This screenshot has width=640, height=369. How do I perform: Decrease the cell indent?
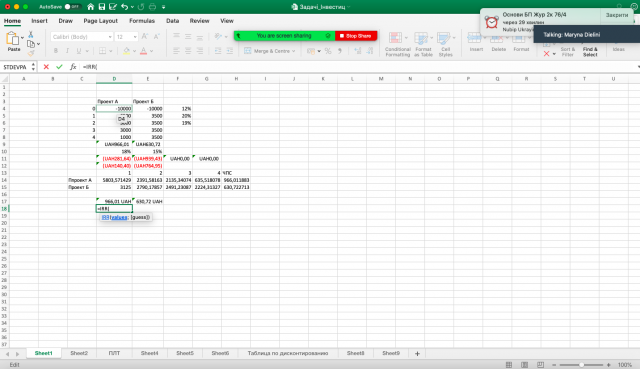tap(218, 51)
